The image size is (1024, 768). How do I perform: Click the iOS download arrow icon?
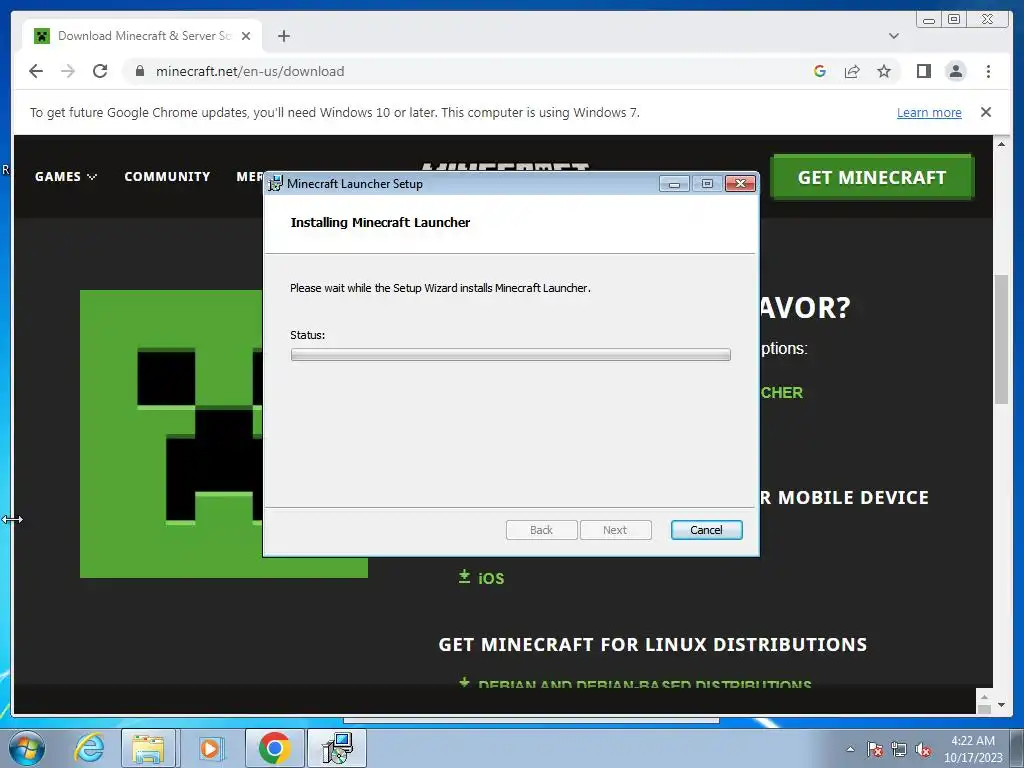[x=464, y=577]
